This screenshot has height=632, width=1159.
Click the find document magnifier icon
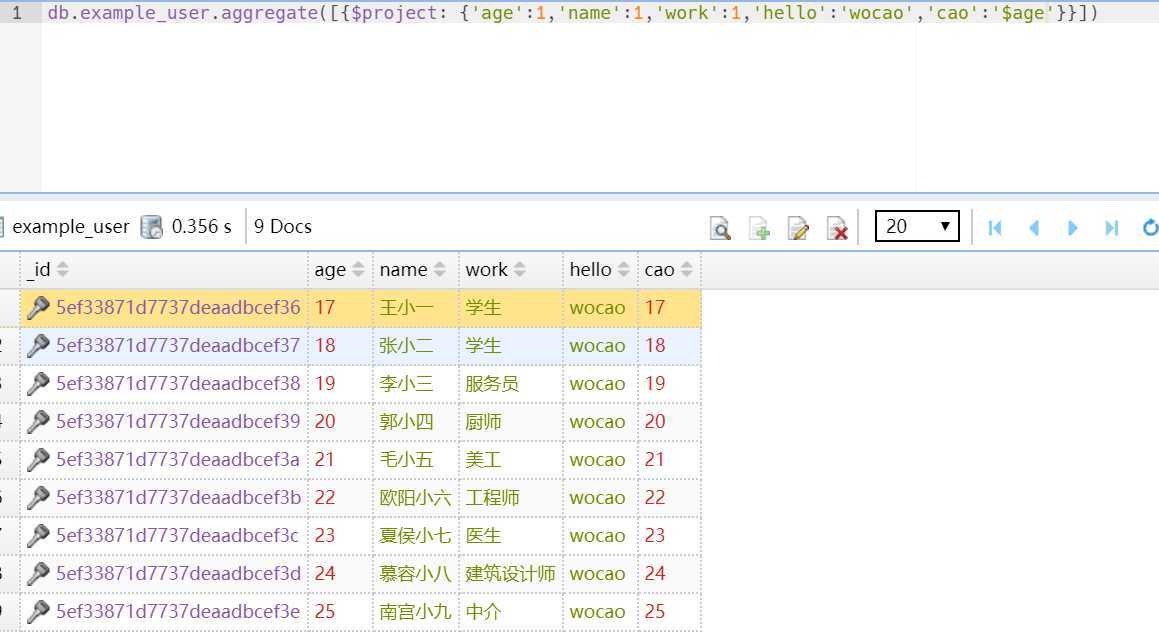720,228
